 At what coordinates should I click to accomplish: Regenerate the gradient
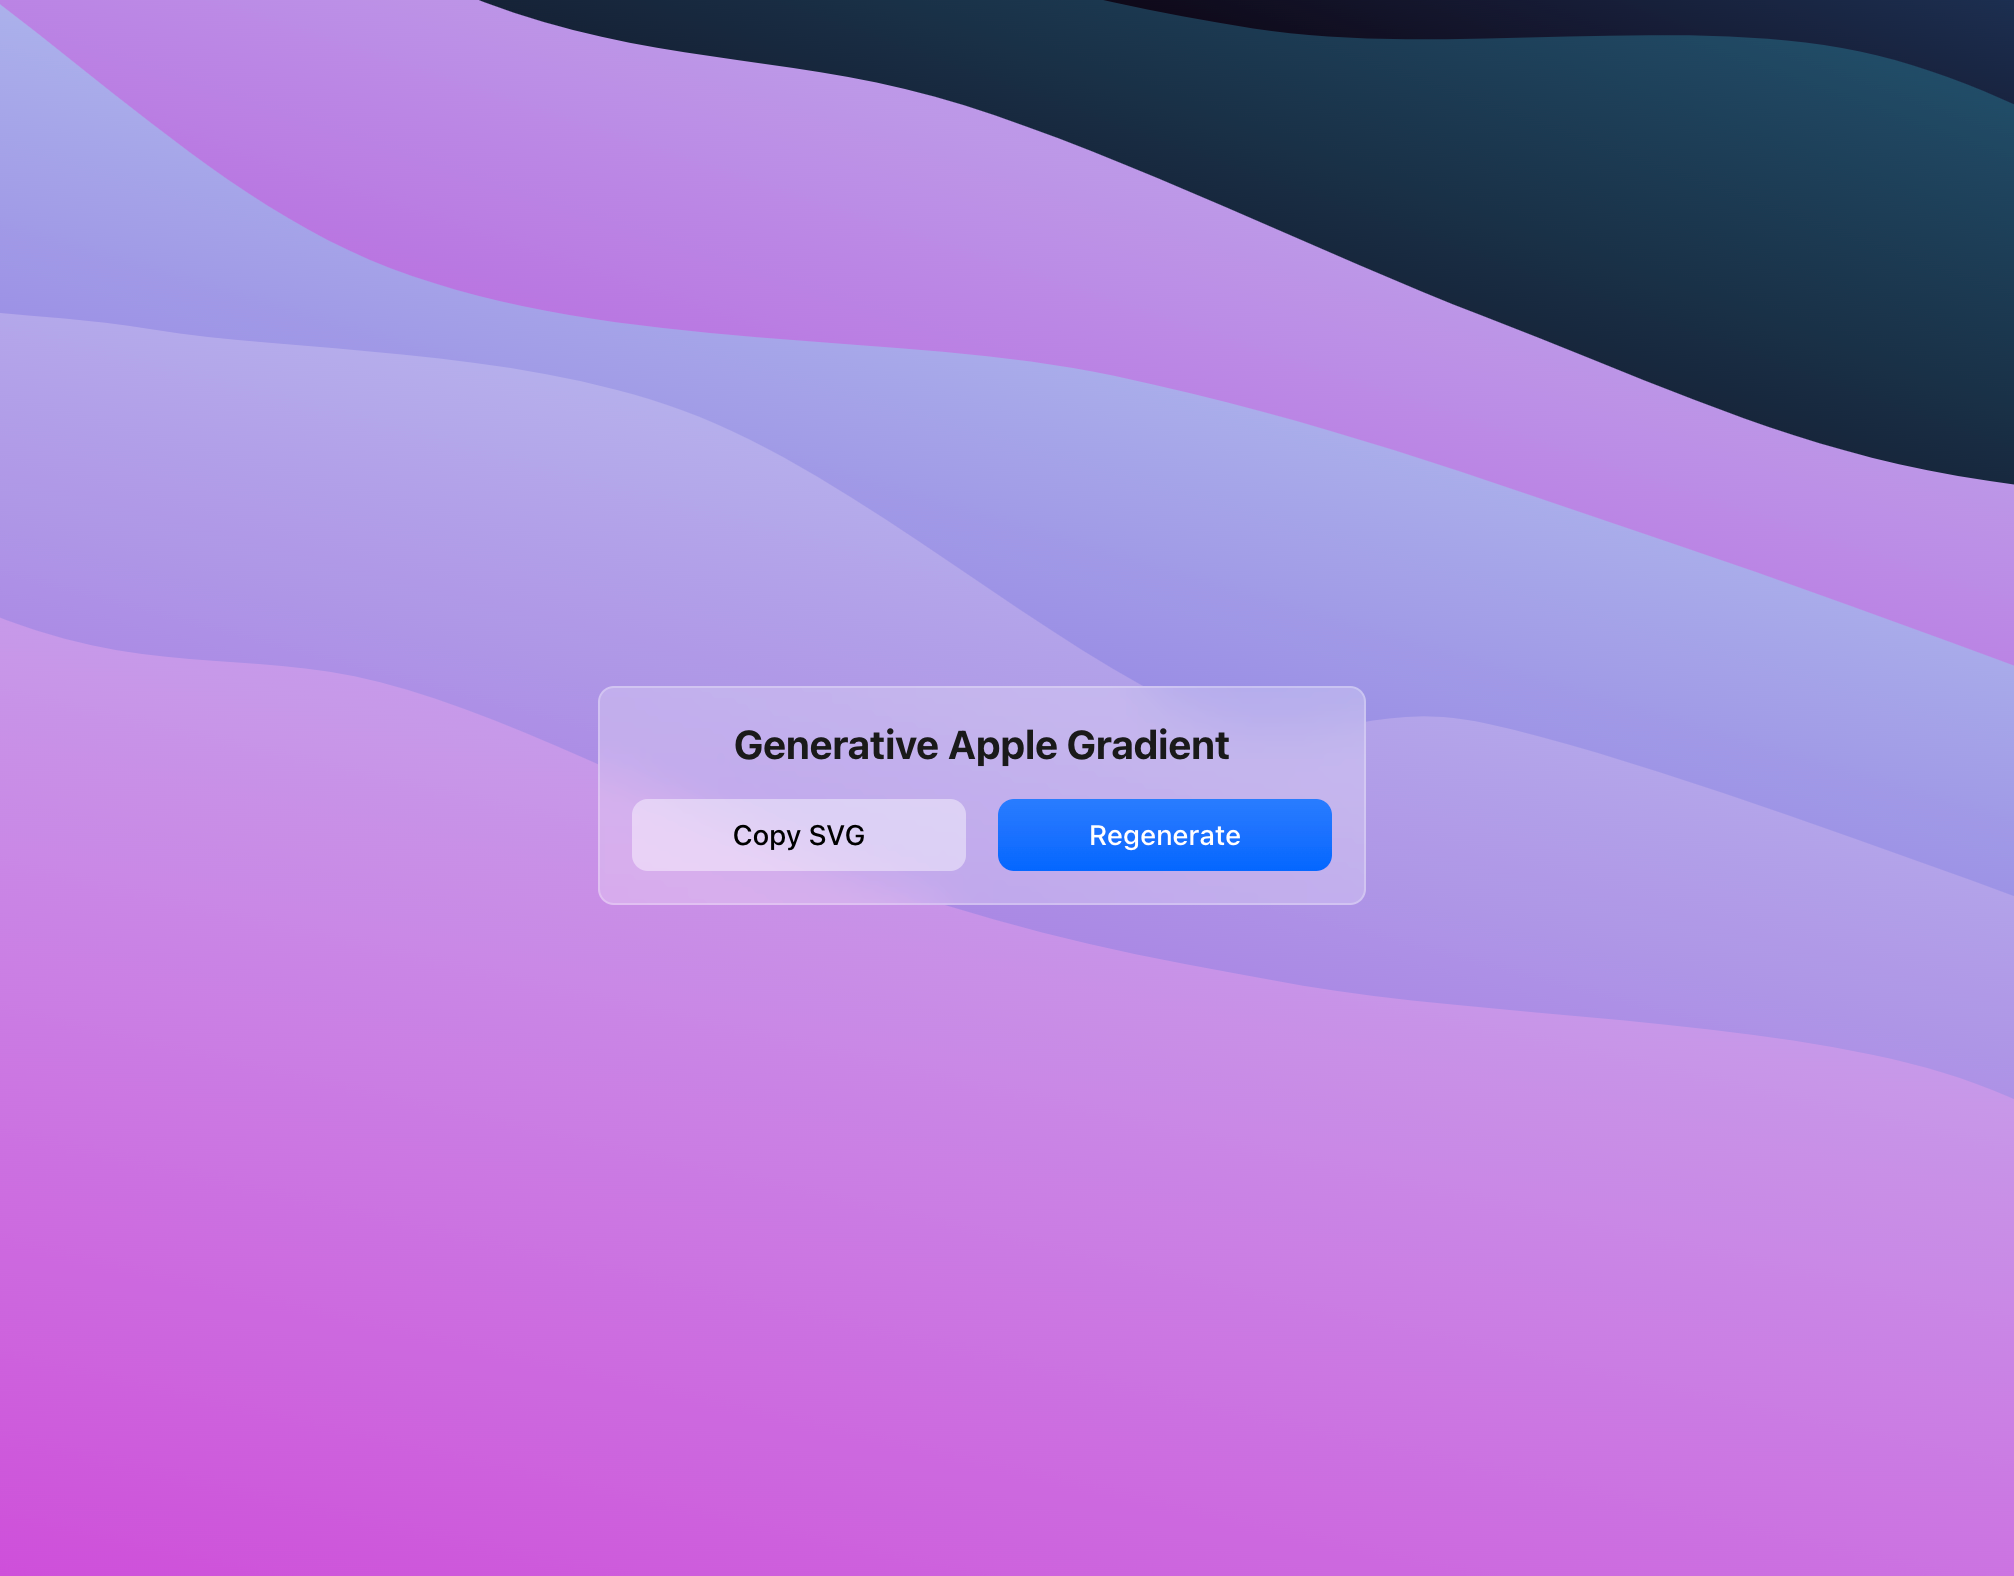(x=1164, y=835)
